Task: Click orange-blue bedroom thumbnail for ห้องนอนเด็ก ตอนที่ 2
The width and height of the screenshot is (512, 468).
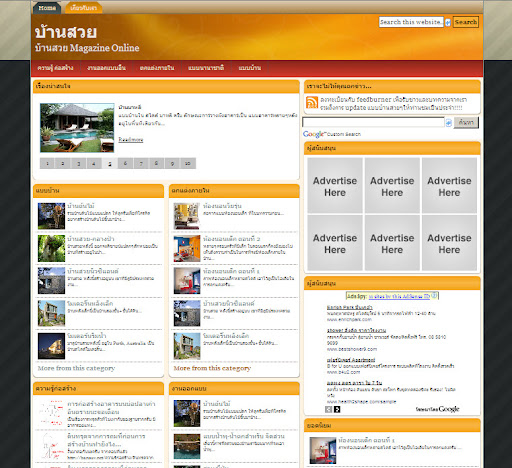Action: coord(187,248)
